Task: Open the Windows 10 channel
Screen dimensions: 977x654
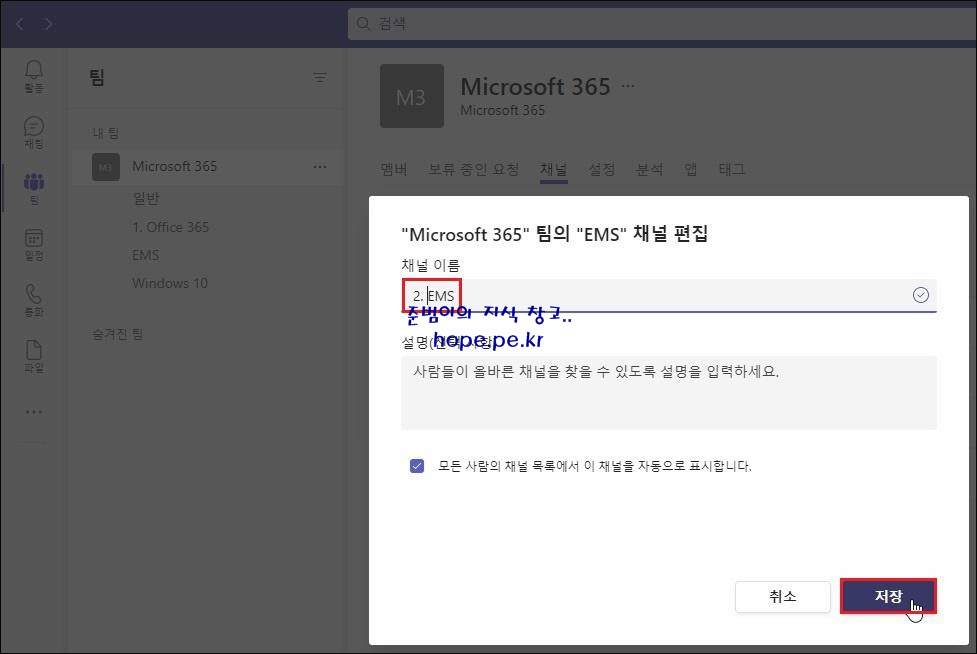Action: point(169,283)
